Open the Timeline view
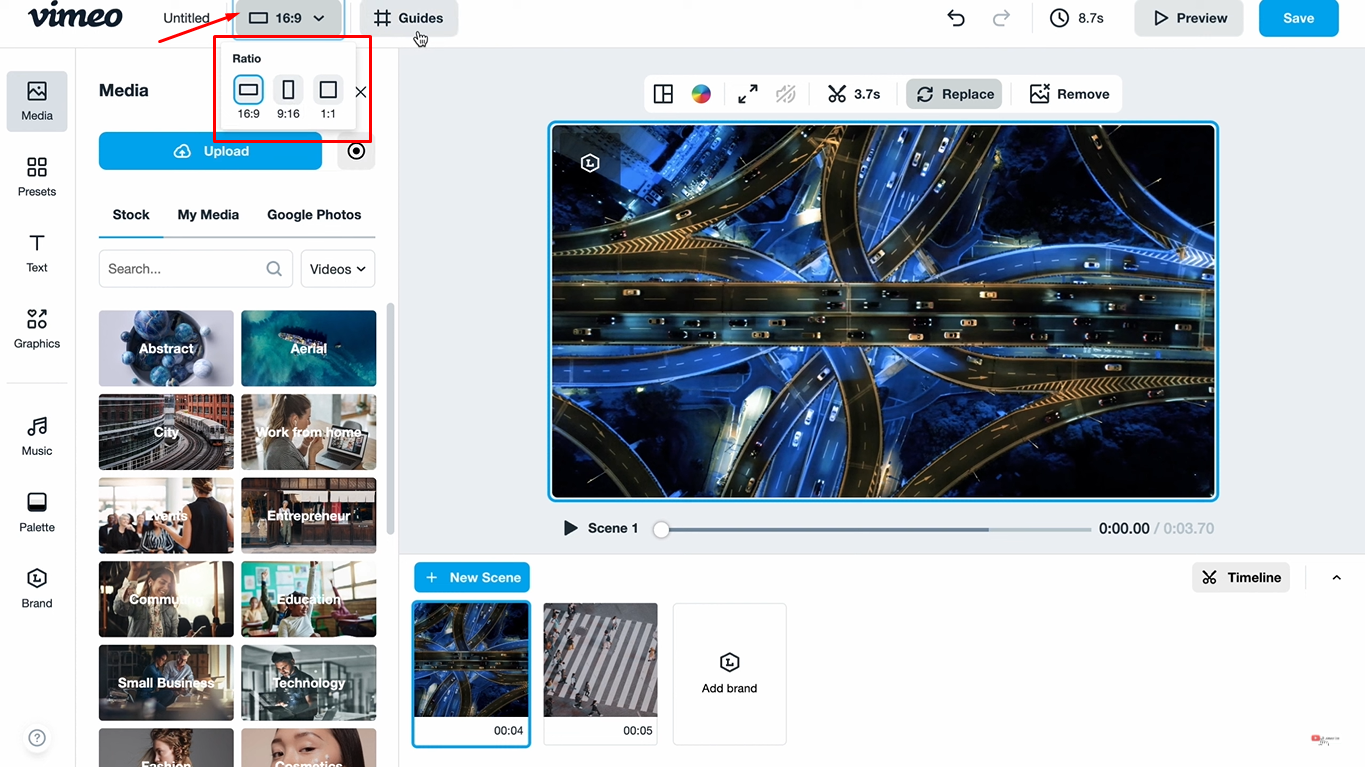The height and width of the screenshot is (767, 1365). (1241, 577)
